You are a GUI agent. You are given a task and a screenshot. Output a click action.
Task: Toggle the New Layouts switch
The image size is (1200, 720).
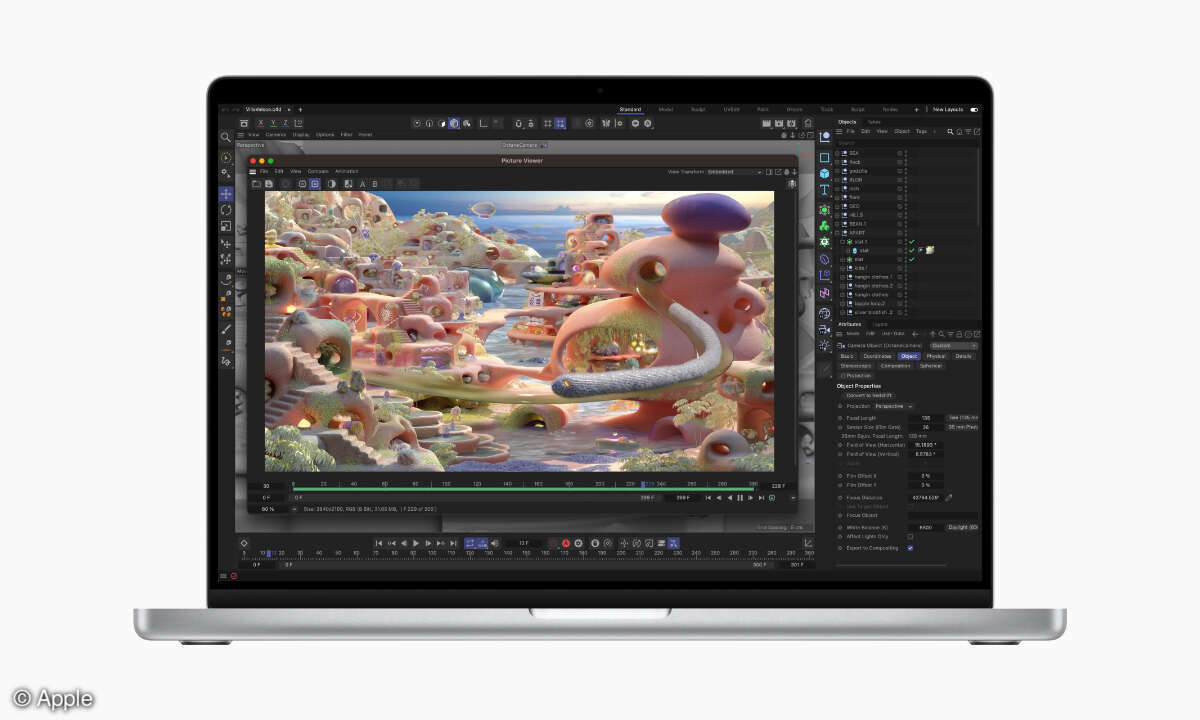tap(974, 110)
